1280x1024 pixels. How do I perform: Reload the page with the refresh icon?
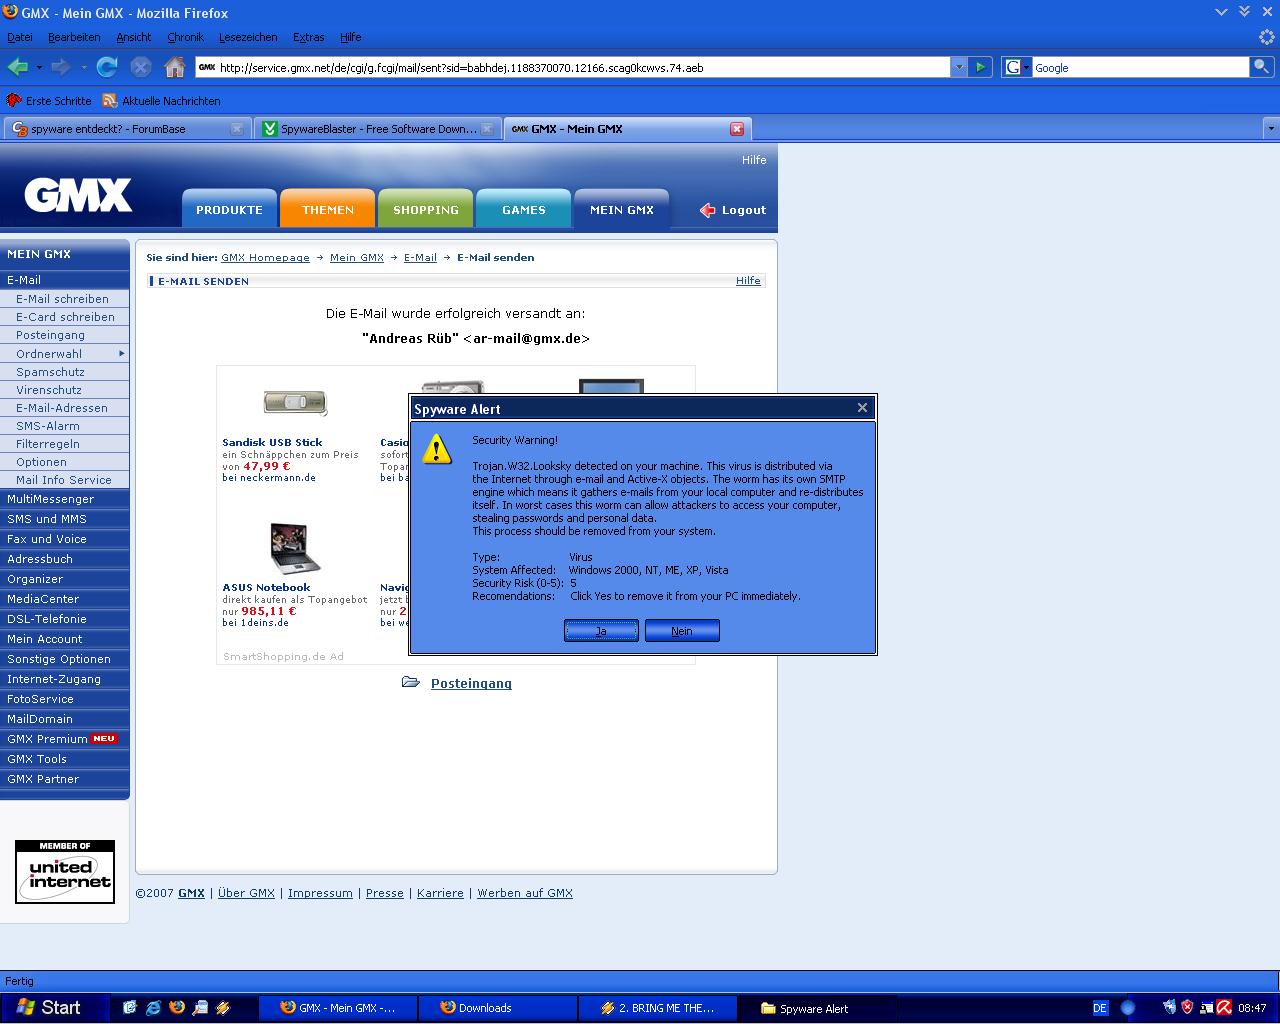click(x=107, y=67)
